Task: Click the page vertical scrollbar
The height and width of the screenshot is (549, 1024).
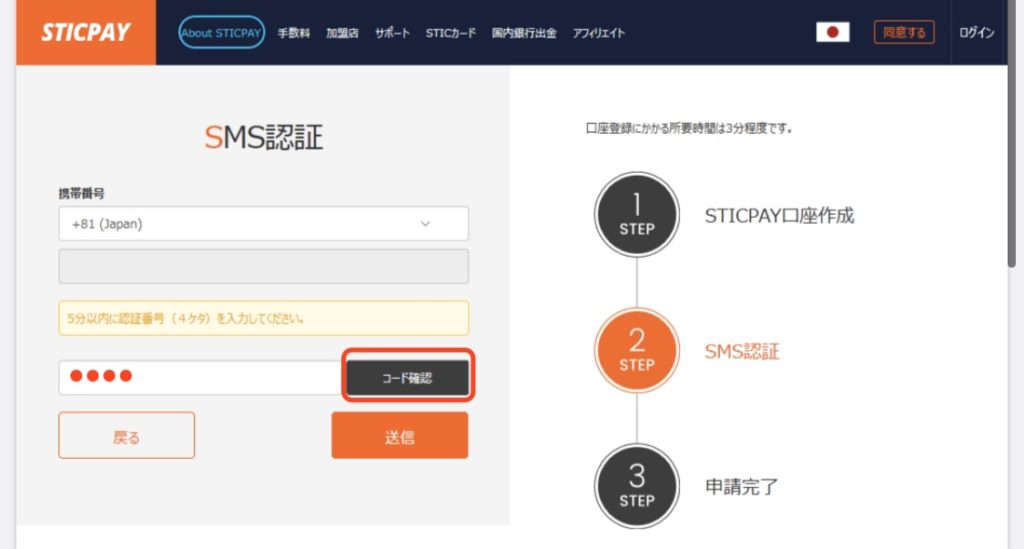Action: tap(1012, 134)
